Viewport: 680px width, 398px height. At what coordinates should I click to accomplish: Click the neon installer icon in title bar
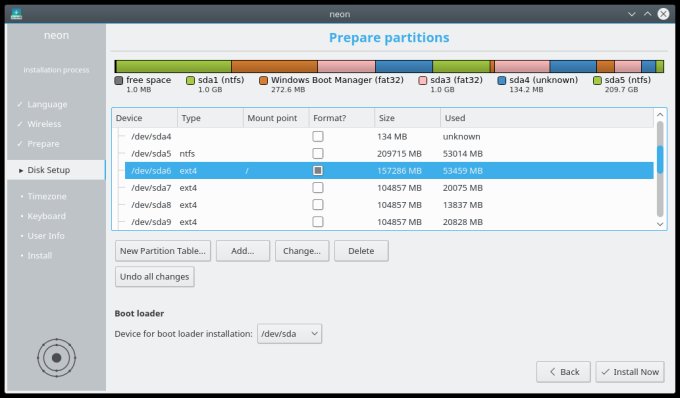tap(16, 14)
